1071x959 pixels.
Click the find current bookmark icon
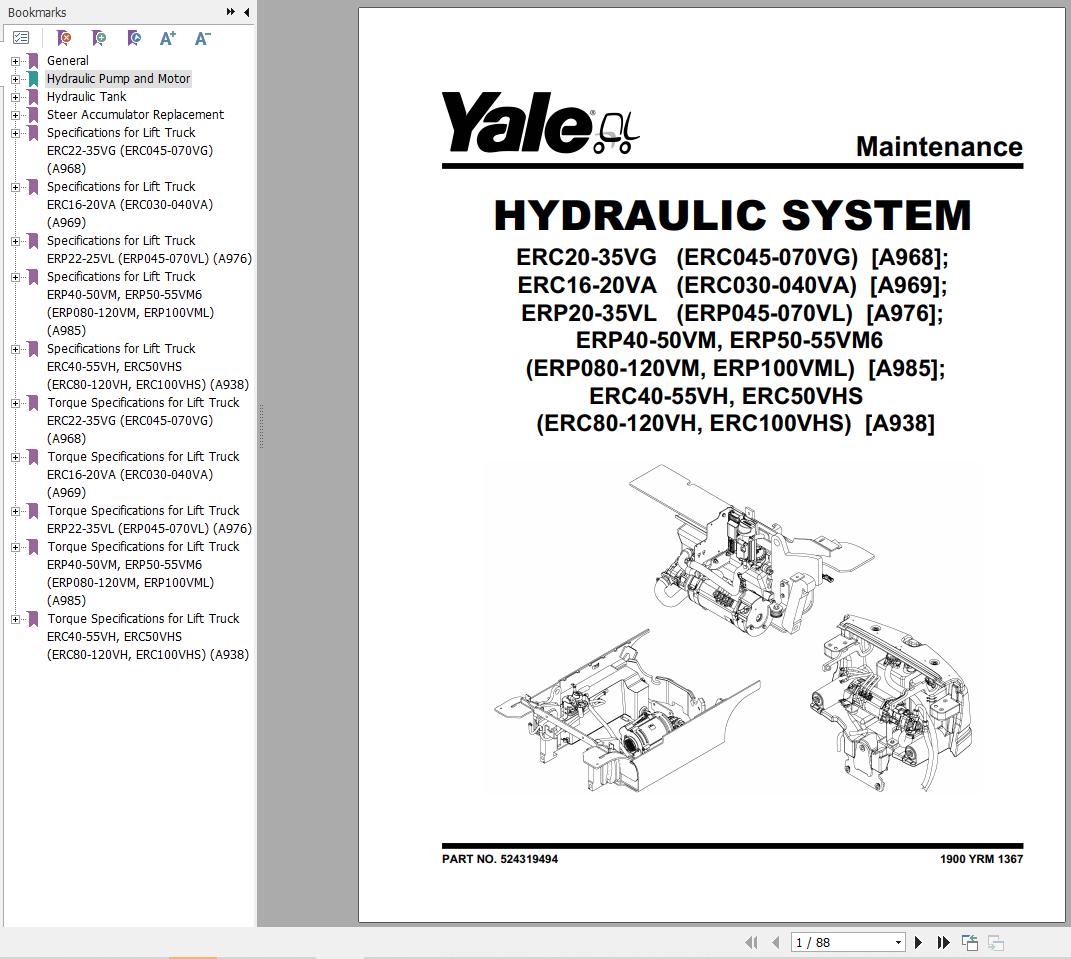134,38
